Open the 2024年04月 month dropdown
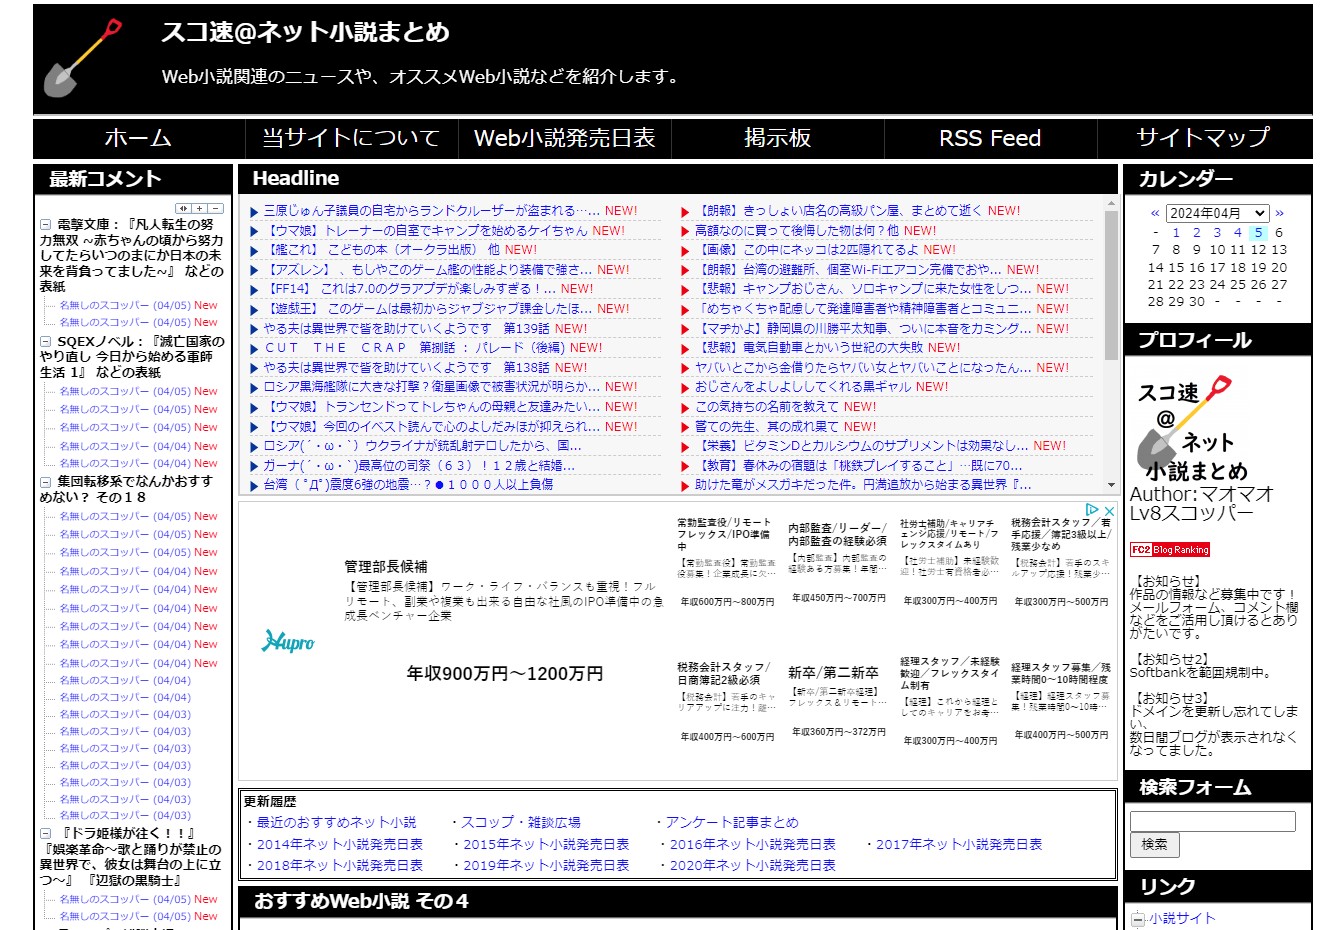 (x=1217, y=213)
